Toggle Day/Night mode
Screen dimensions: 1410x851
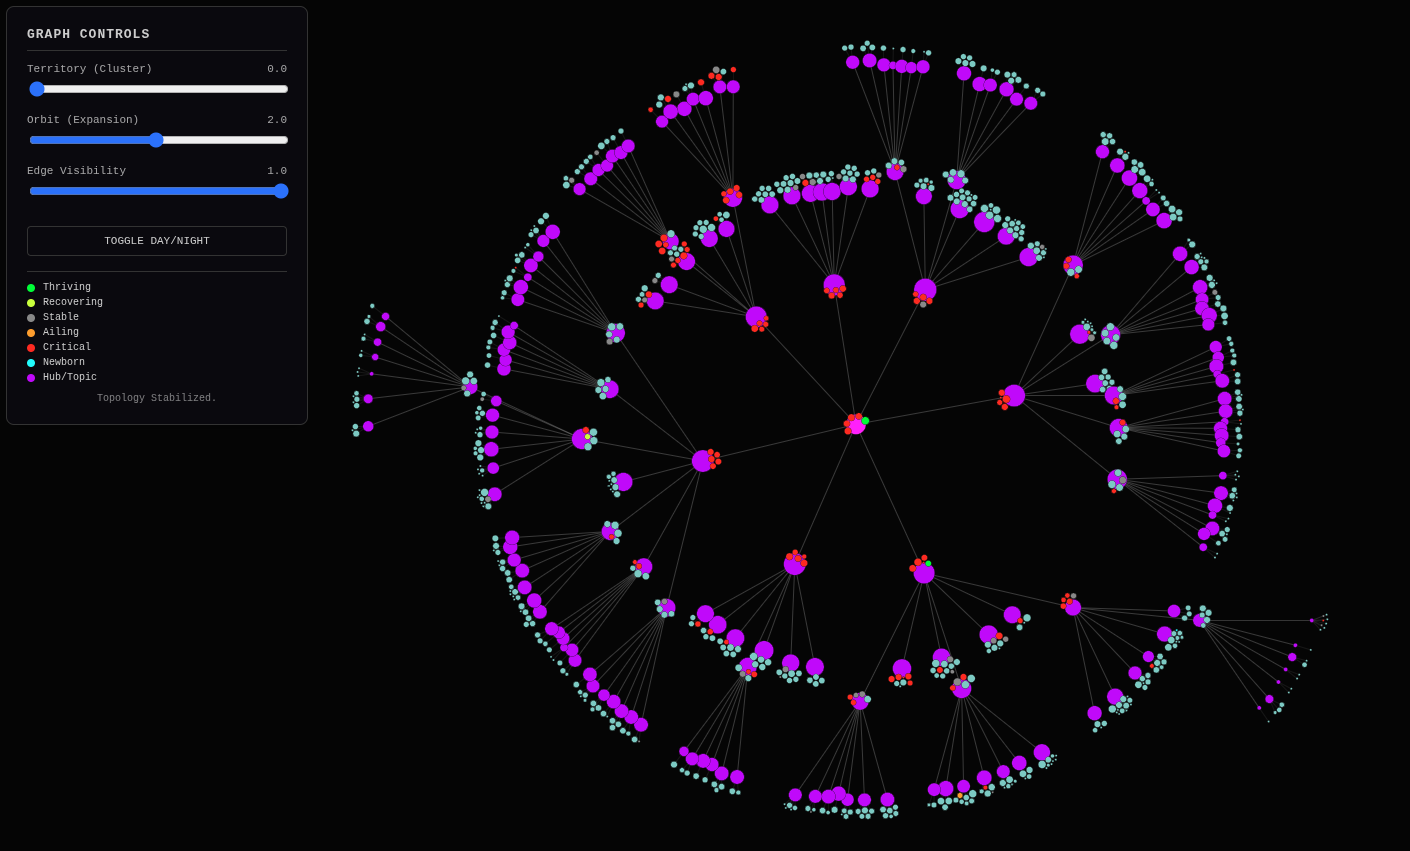click(157, 241)
